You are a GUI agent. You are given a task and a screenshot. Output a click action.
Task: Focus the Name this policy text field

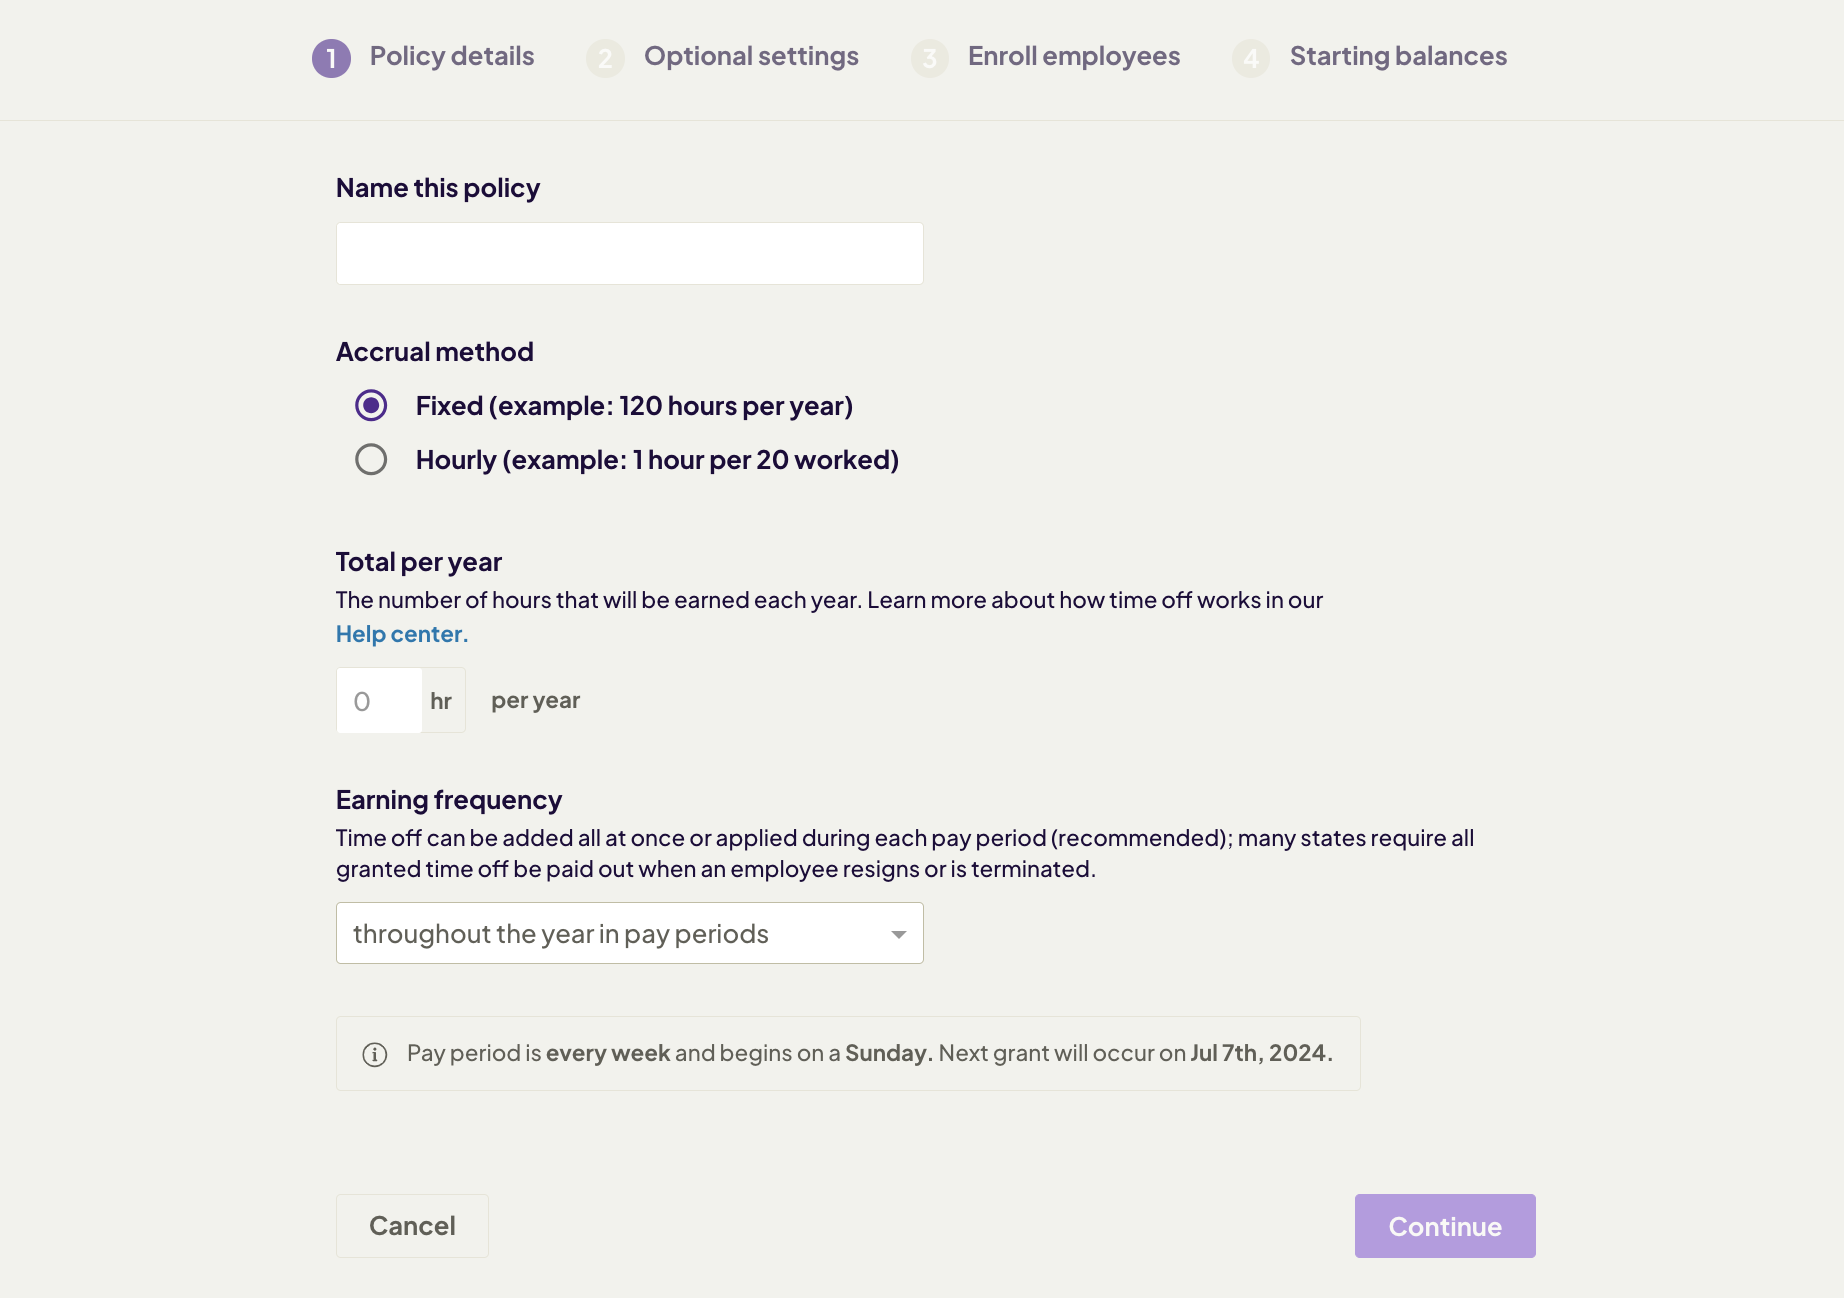click(x=629, y=253)
